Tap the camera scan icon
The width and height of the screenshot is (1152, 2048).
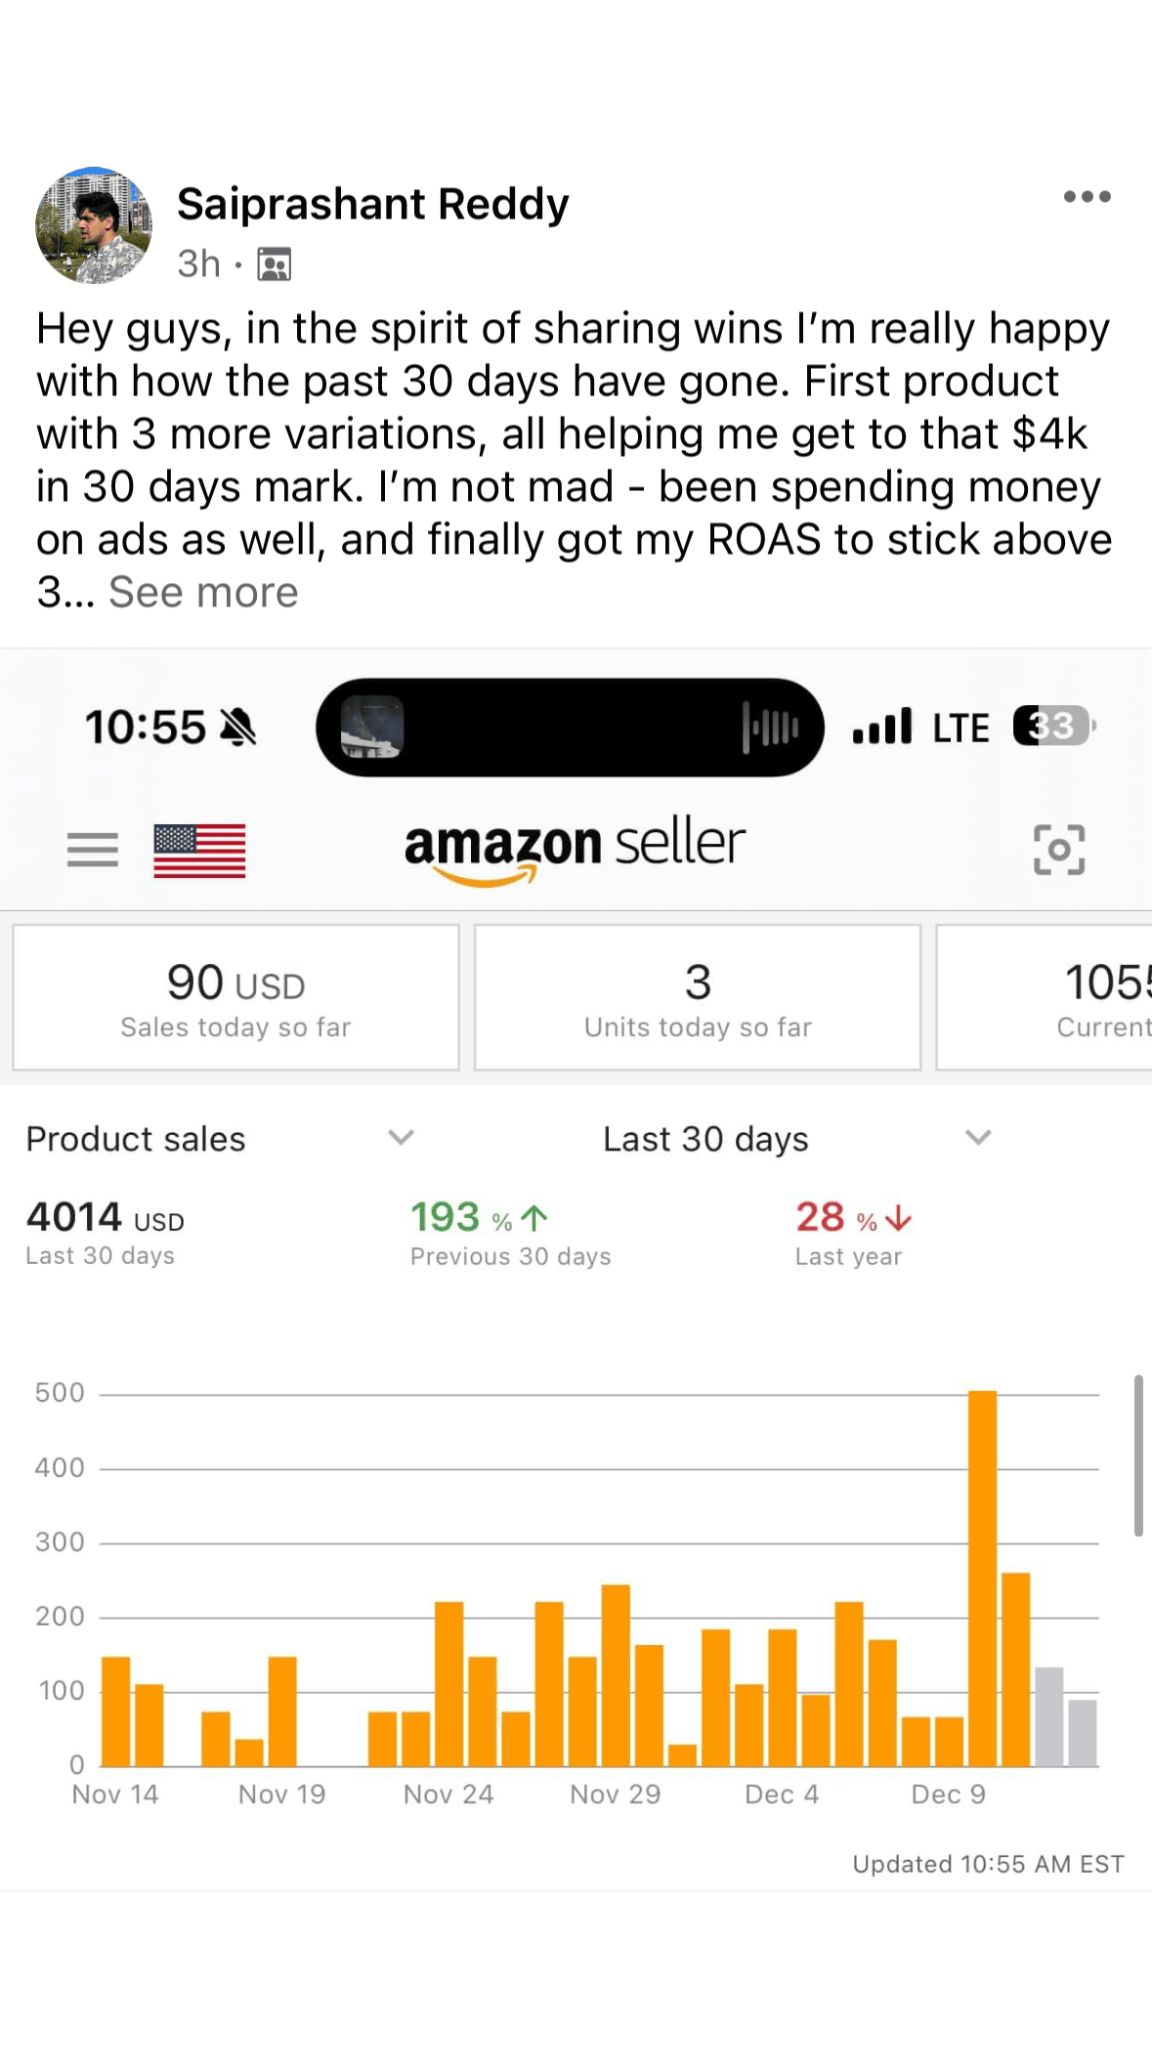tap(1058, 850)
